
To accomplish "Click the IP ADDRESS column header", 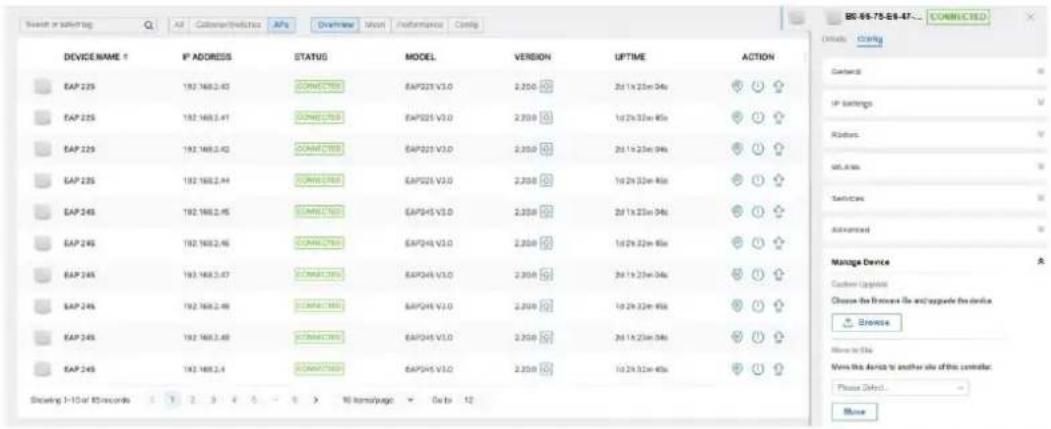I will 206,58.
